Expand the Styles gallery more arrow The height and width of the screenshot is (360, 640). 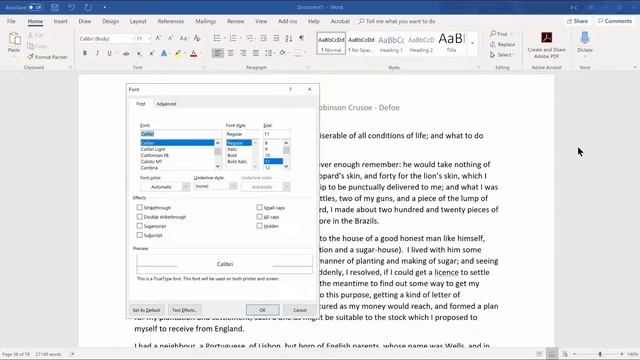[472, 43]
